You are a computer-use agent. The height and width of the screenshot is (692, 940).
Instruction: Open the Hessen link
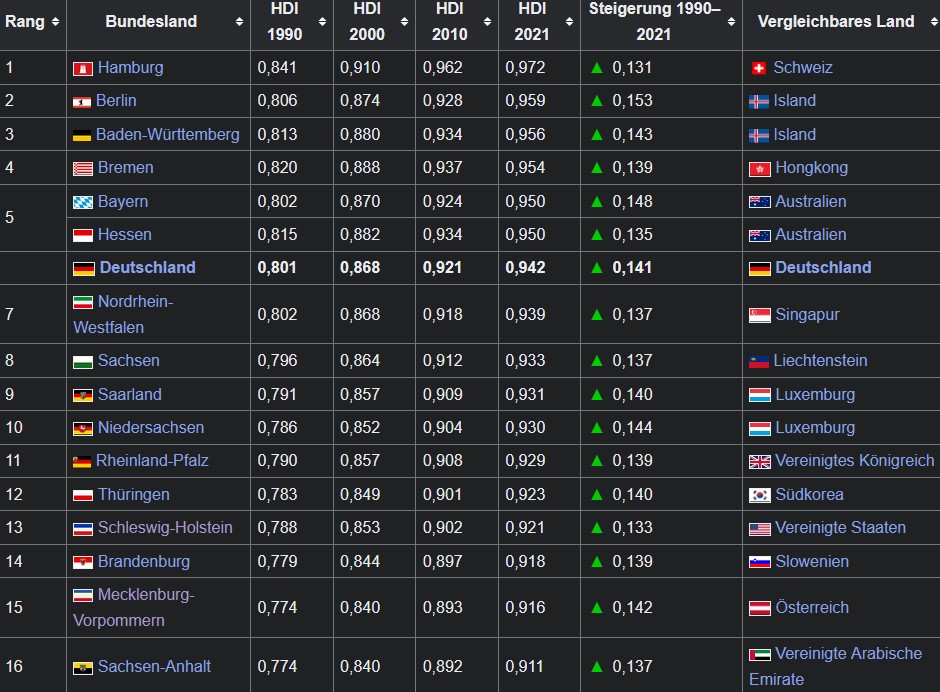[x=124, y=234]
